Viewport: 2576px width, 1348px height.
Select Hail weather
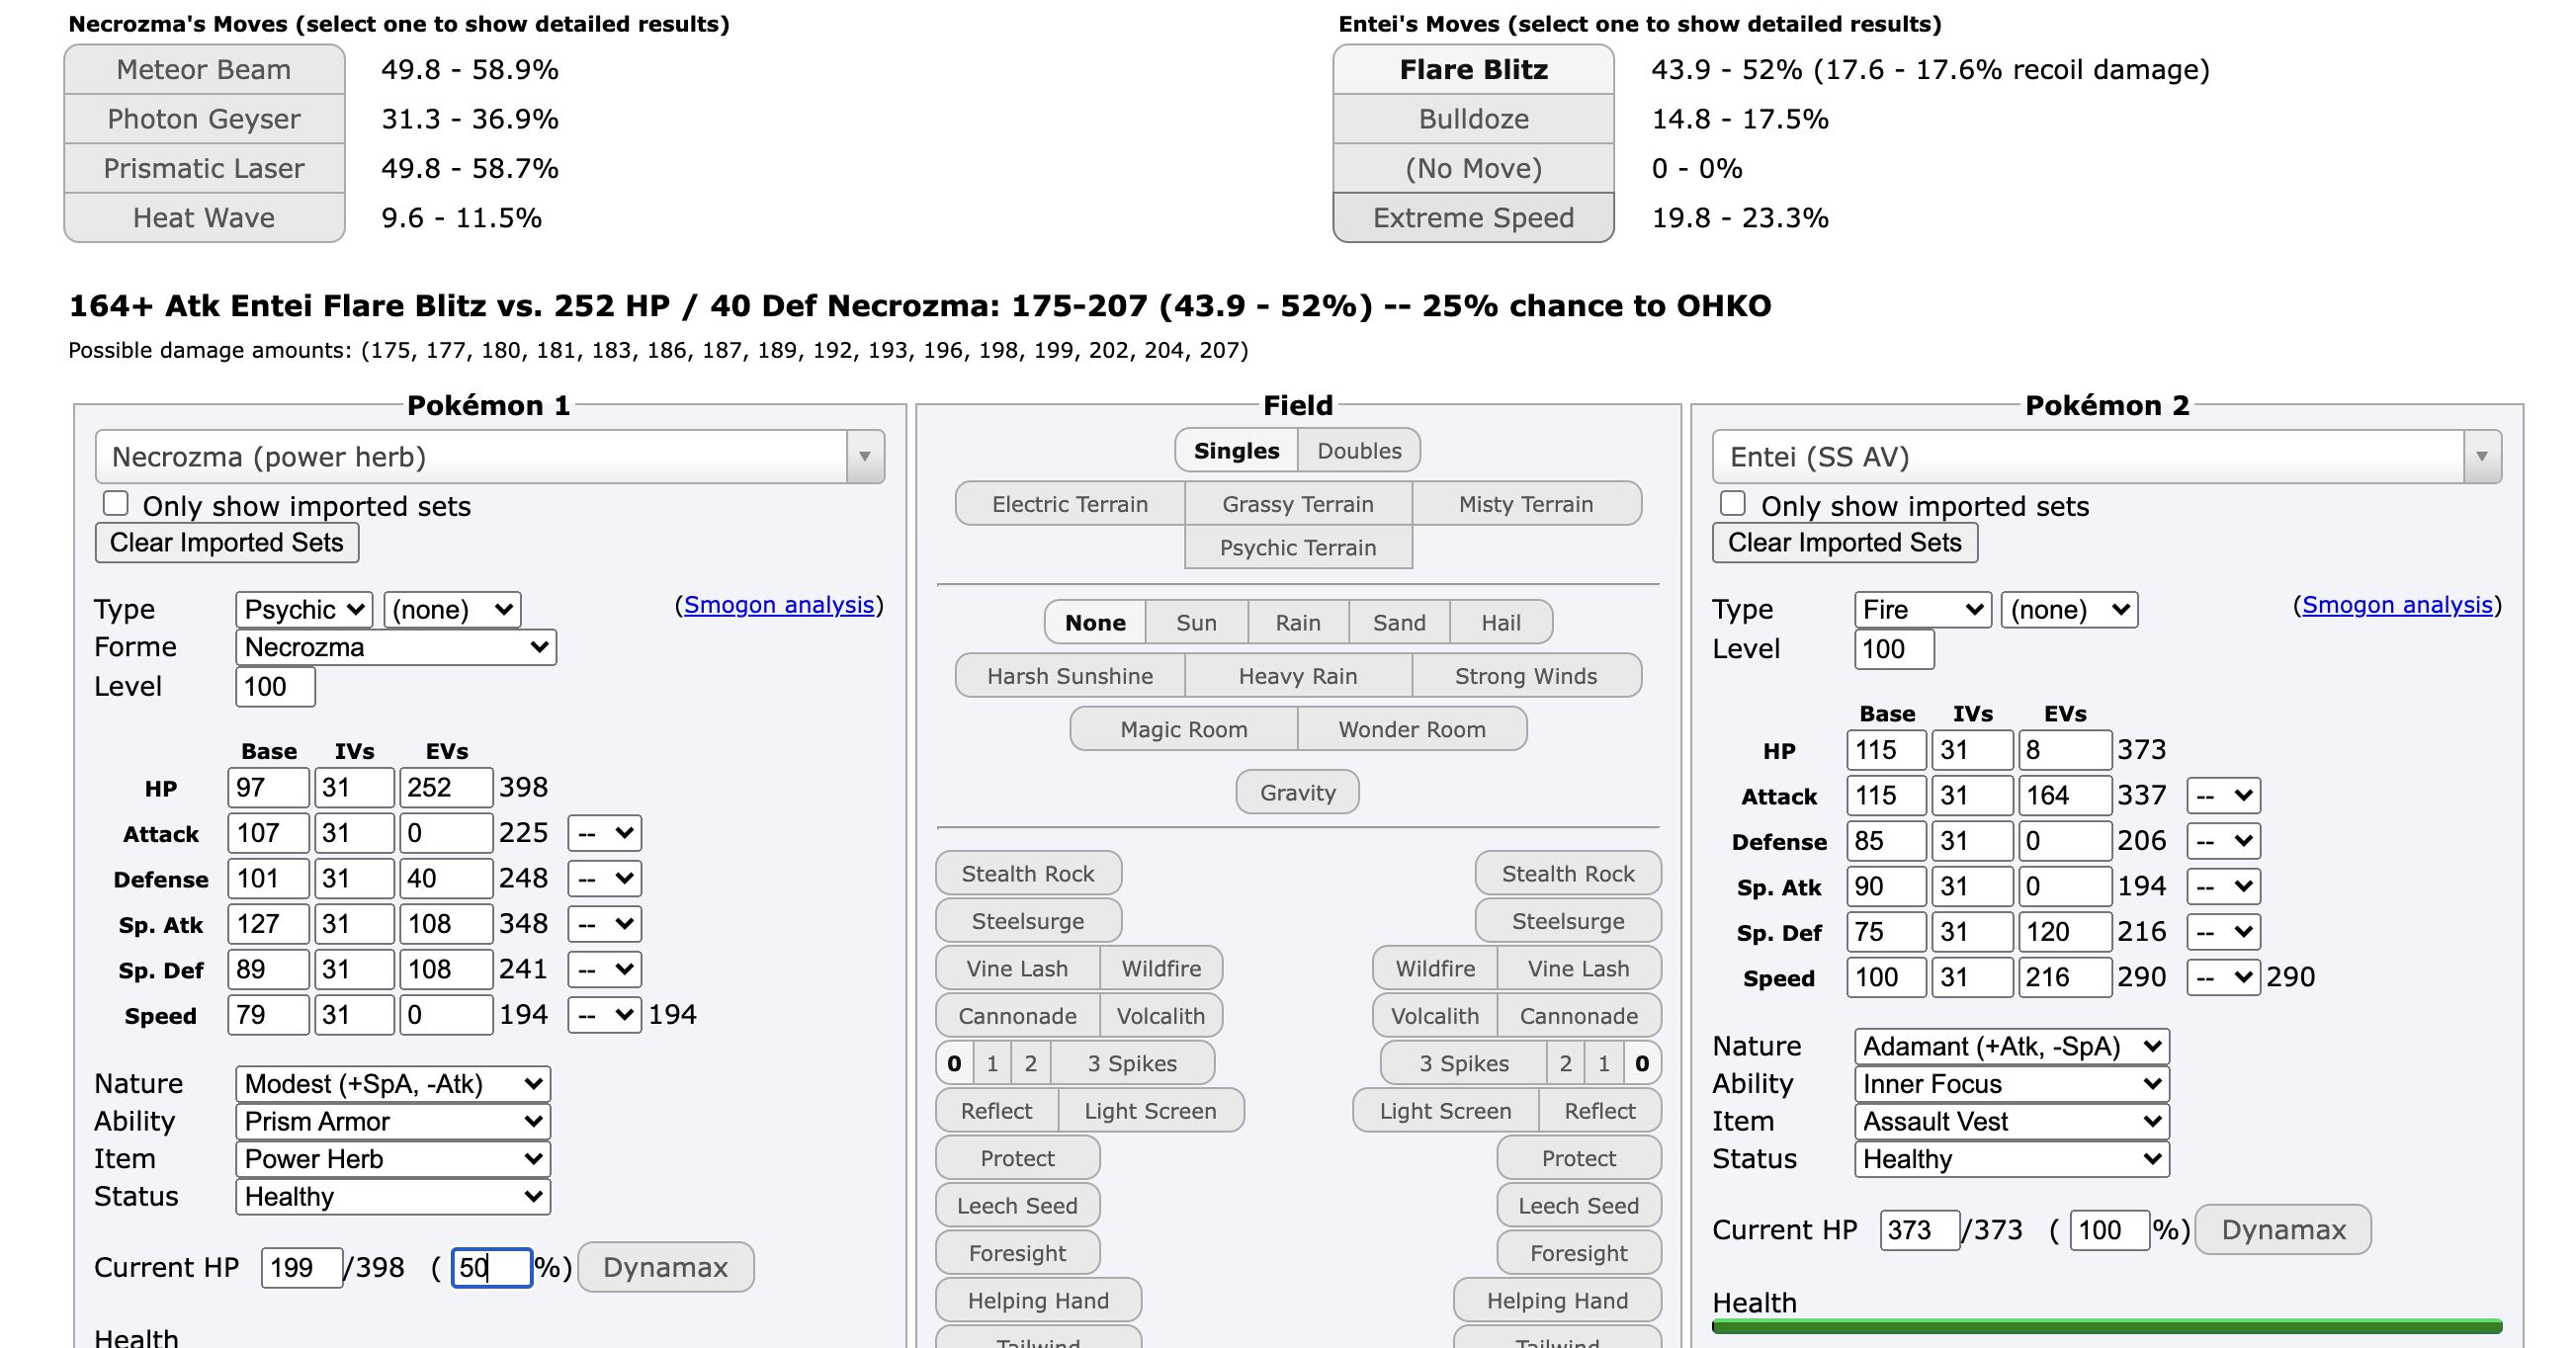tap(1501, 622)
